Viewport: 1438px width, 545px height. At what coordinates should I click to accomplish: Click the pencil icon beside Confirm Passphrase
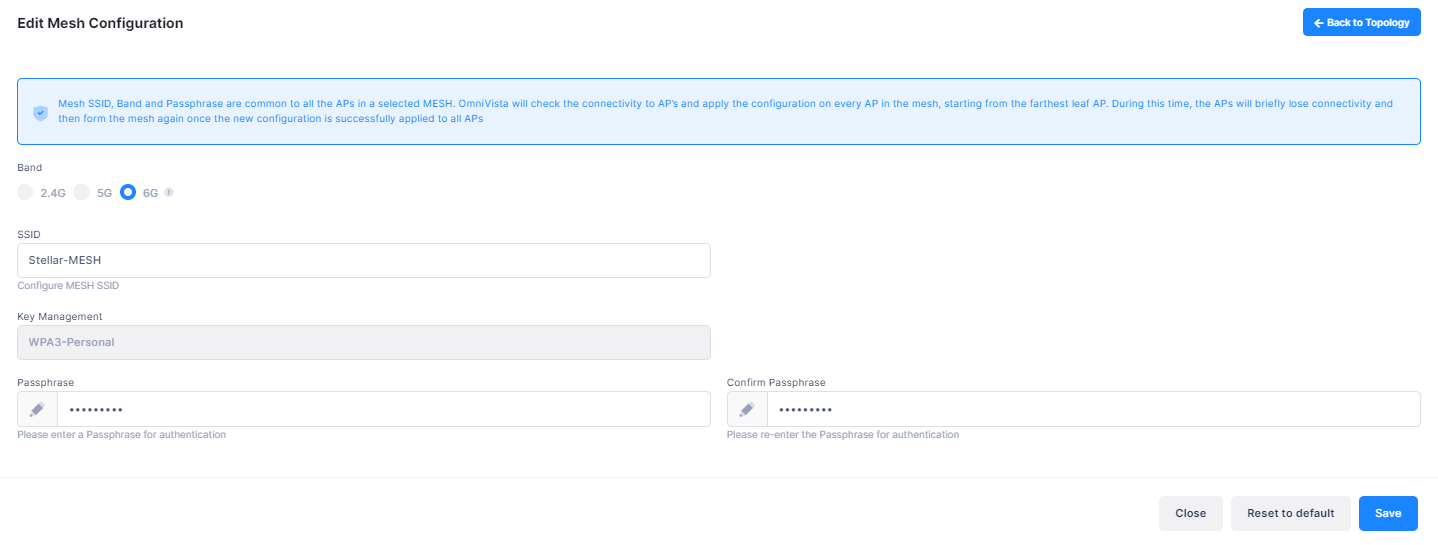[747, 409]
